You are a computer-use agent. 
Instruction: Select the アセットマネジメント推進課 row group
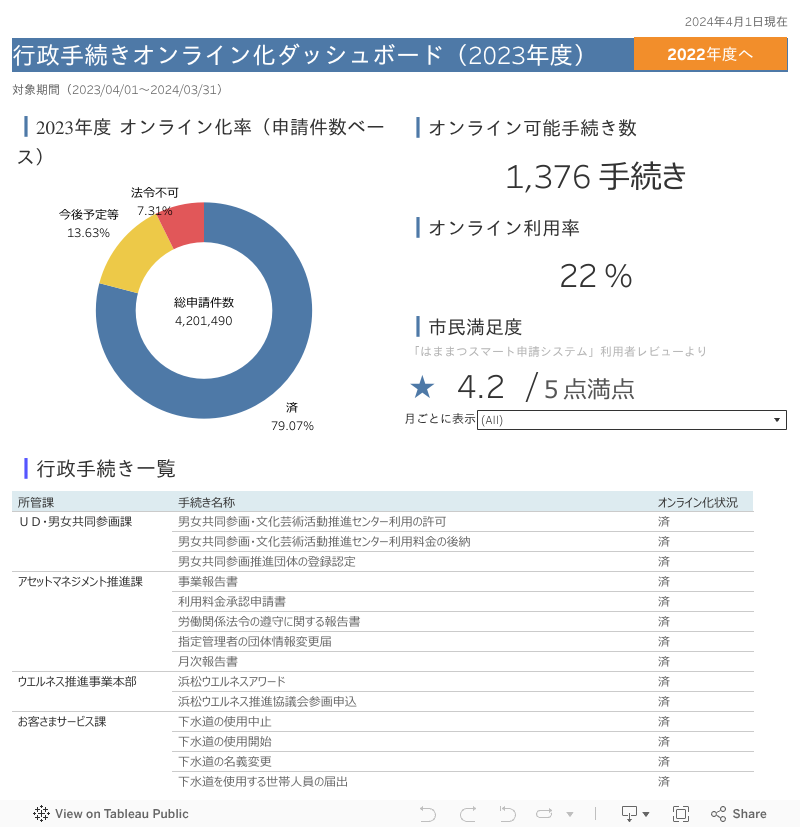coord(80,581)
